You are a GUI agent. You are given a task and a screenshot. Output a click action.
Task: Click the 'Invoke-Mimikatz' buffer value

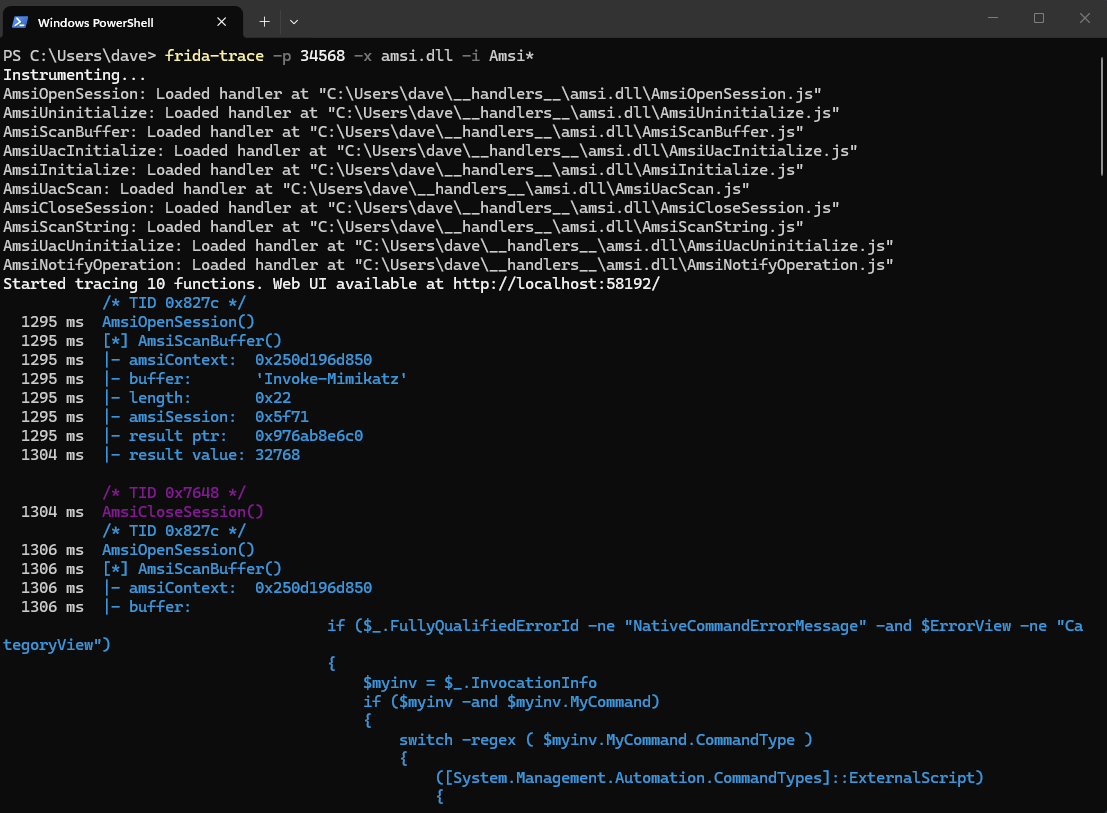pos(331,379)
